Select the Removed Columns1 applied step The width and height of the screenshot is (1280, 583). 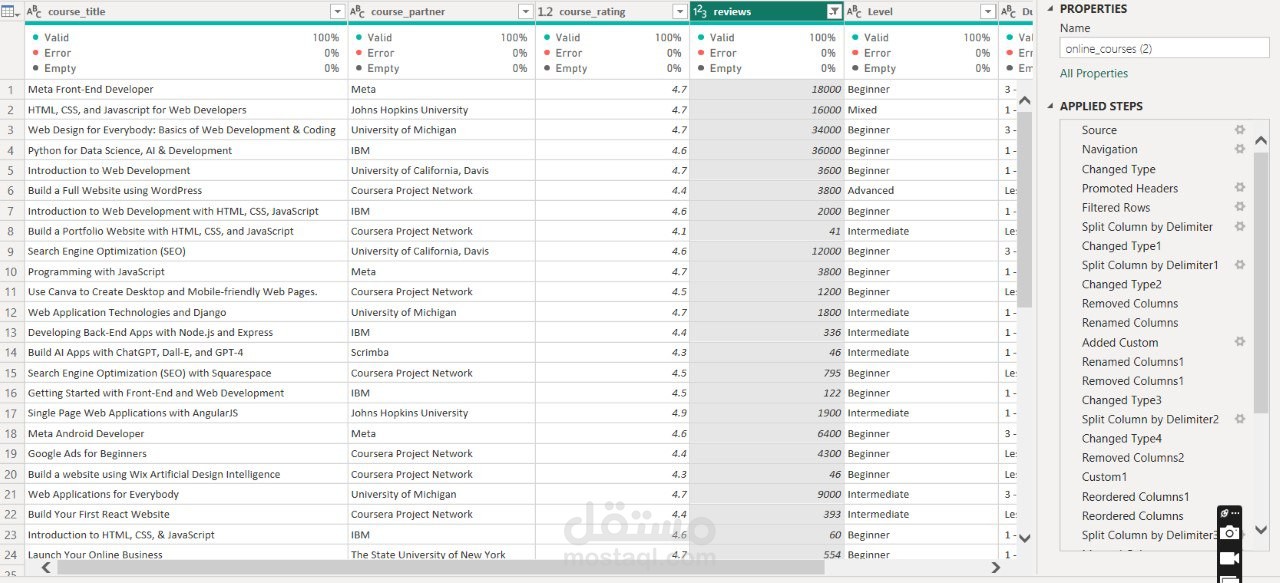pyautogui.click(x=1133, y=381)
